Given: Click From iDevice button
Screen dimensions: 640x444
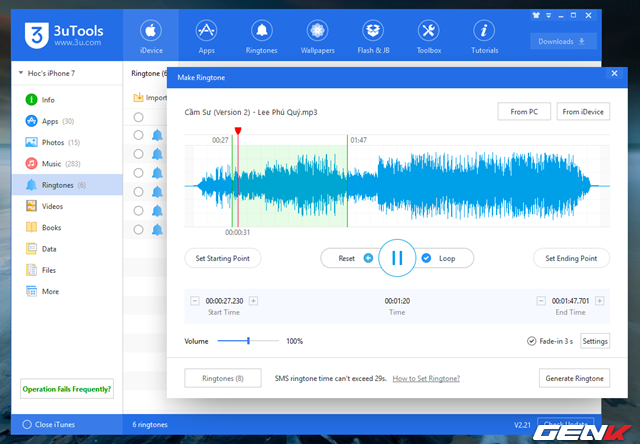Looking at the screenshot, I should coord(583,111).
